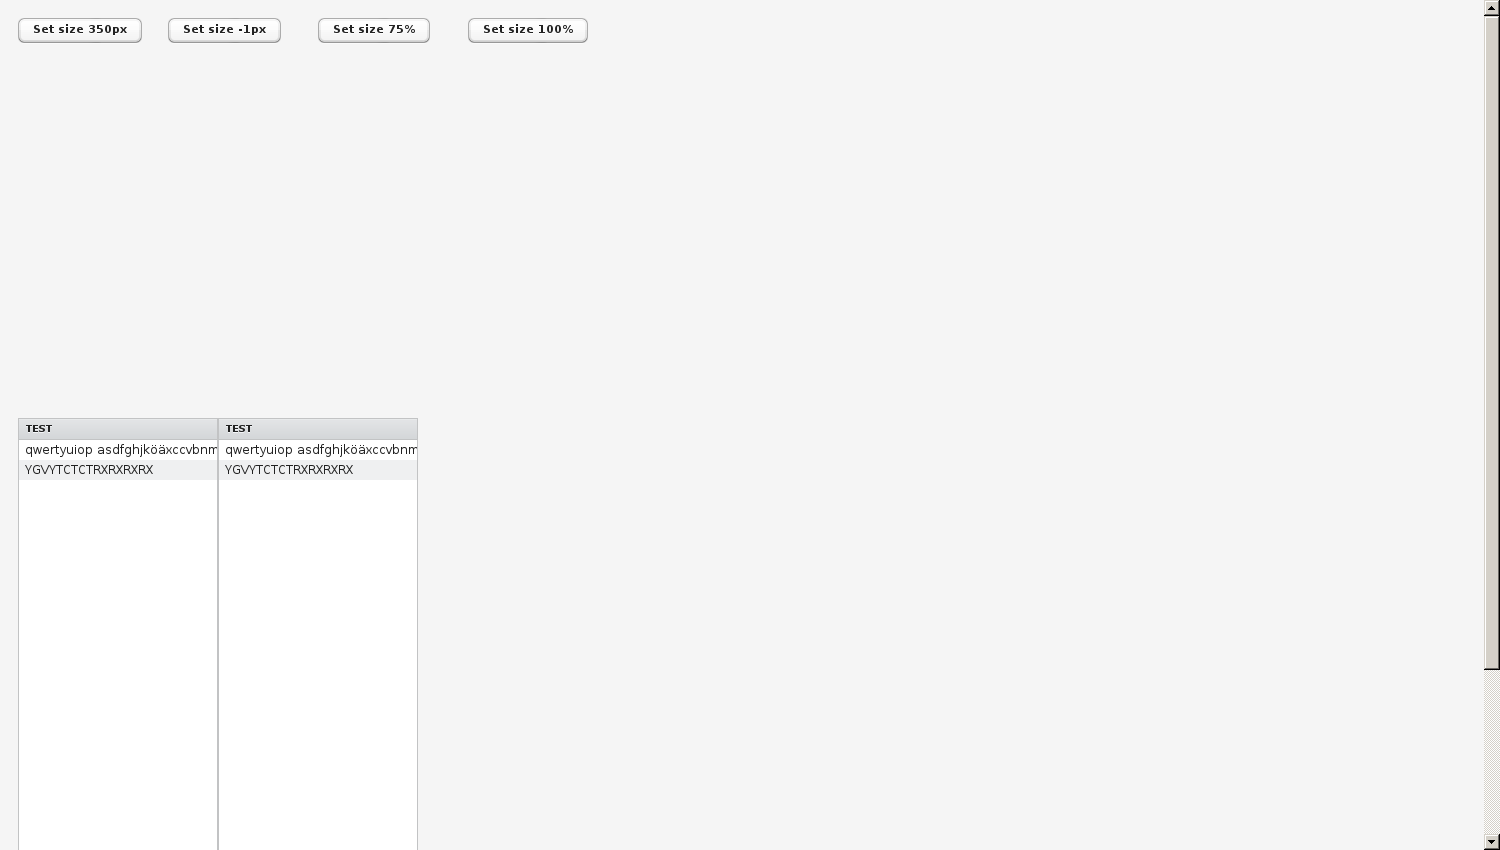Select the 'YGVYTCTCTRXRXRXRX' row in the right table

(x=318, y=470)
